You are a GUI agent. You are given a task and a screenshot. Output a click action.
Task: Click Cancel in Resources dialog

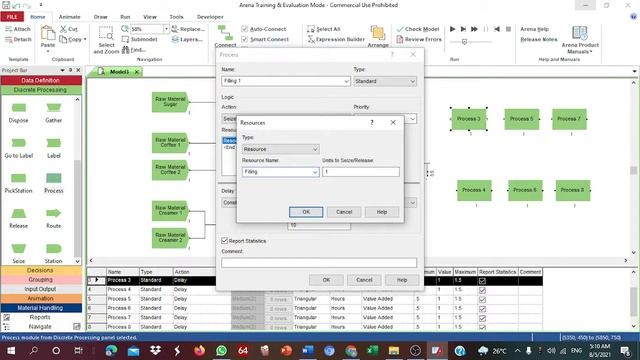pos(344,212)
